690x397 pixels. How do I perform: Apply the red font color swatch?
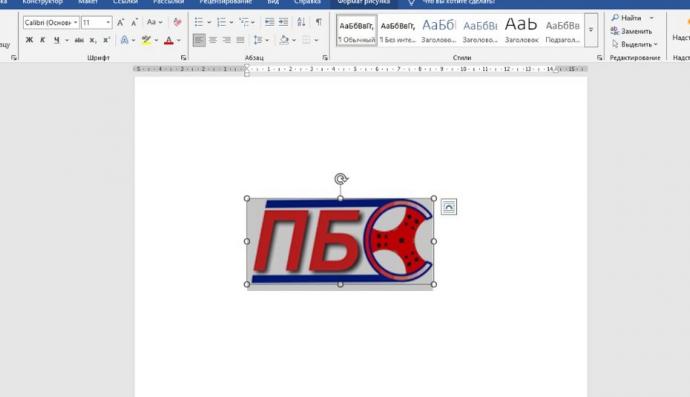tap(169, 40)
